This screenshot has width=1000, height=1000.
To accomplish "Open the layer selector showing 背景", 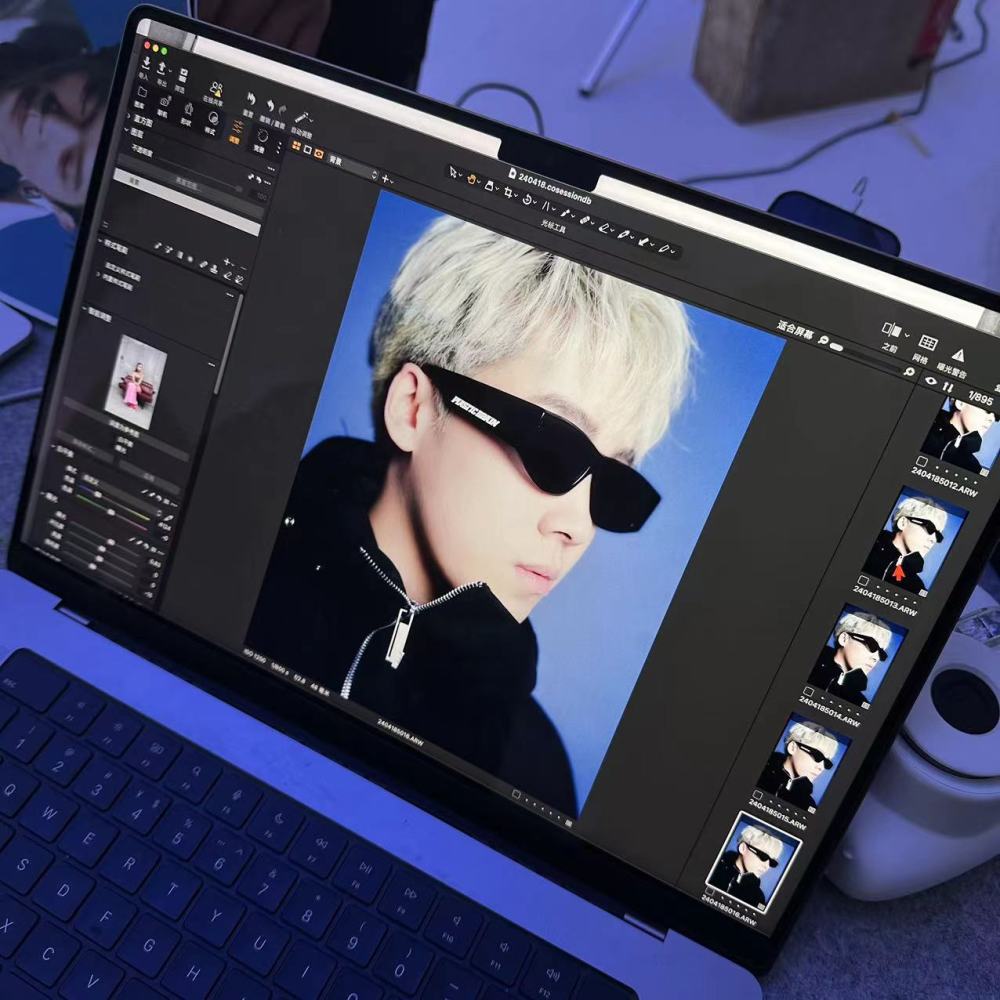I will pos(353,167).
